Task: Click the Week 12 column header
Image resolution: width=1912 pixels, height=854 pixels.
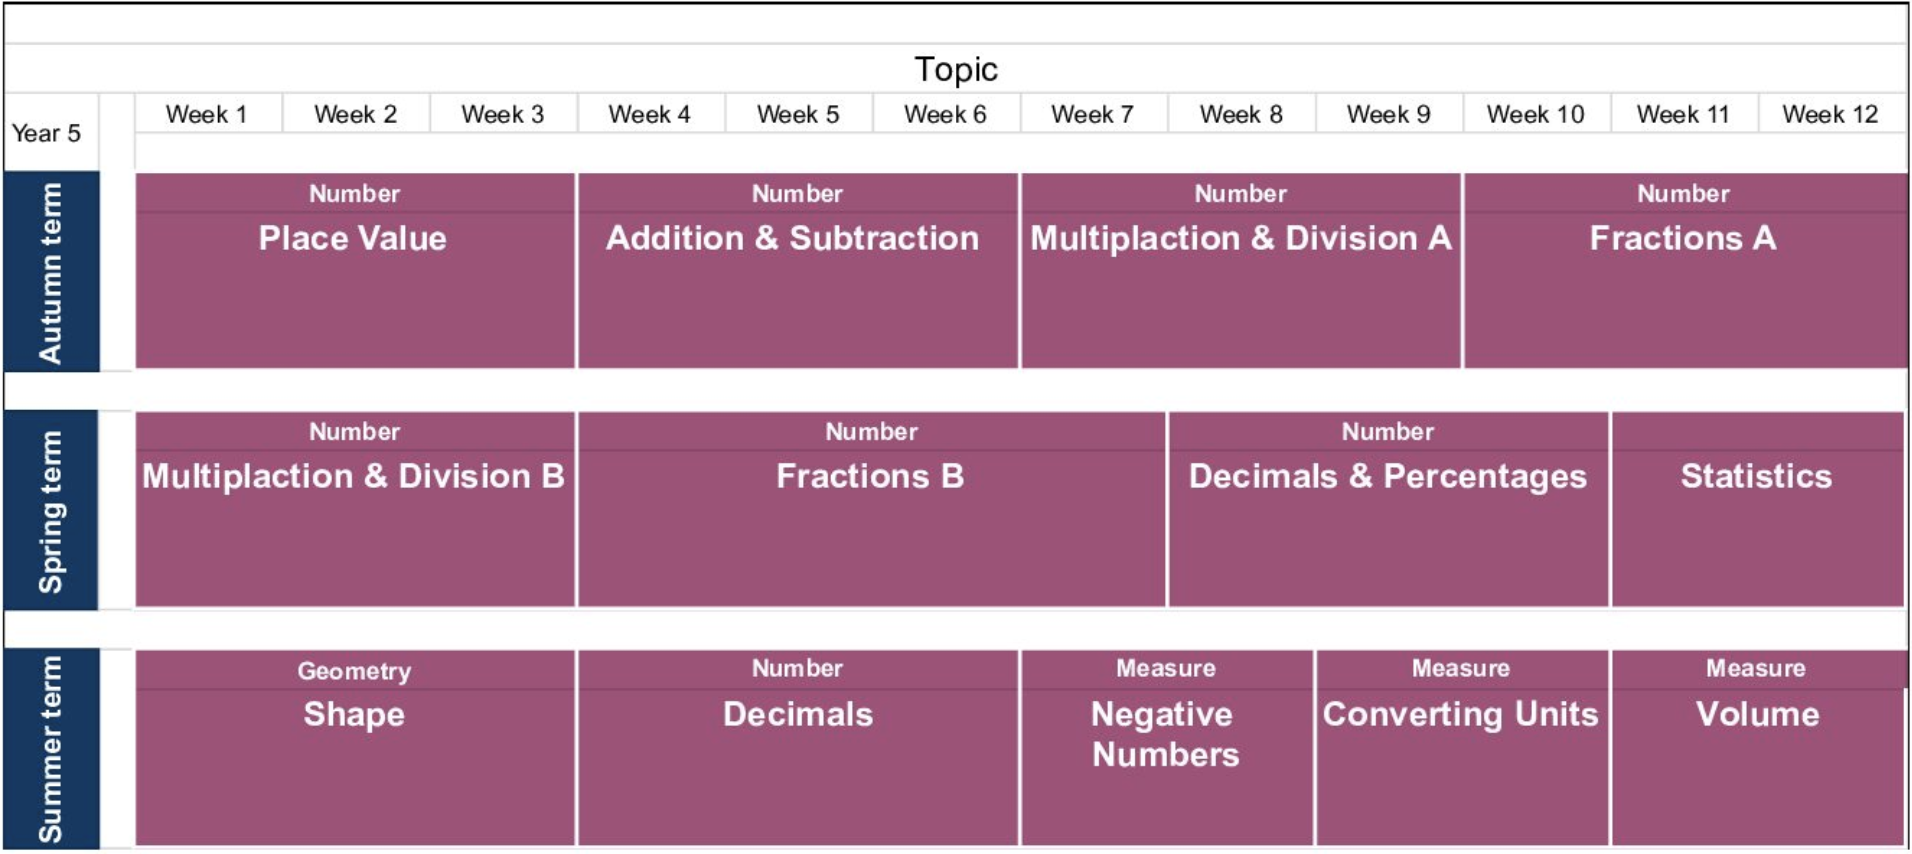Action: point(1830,115)
